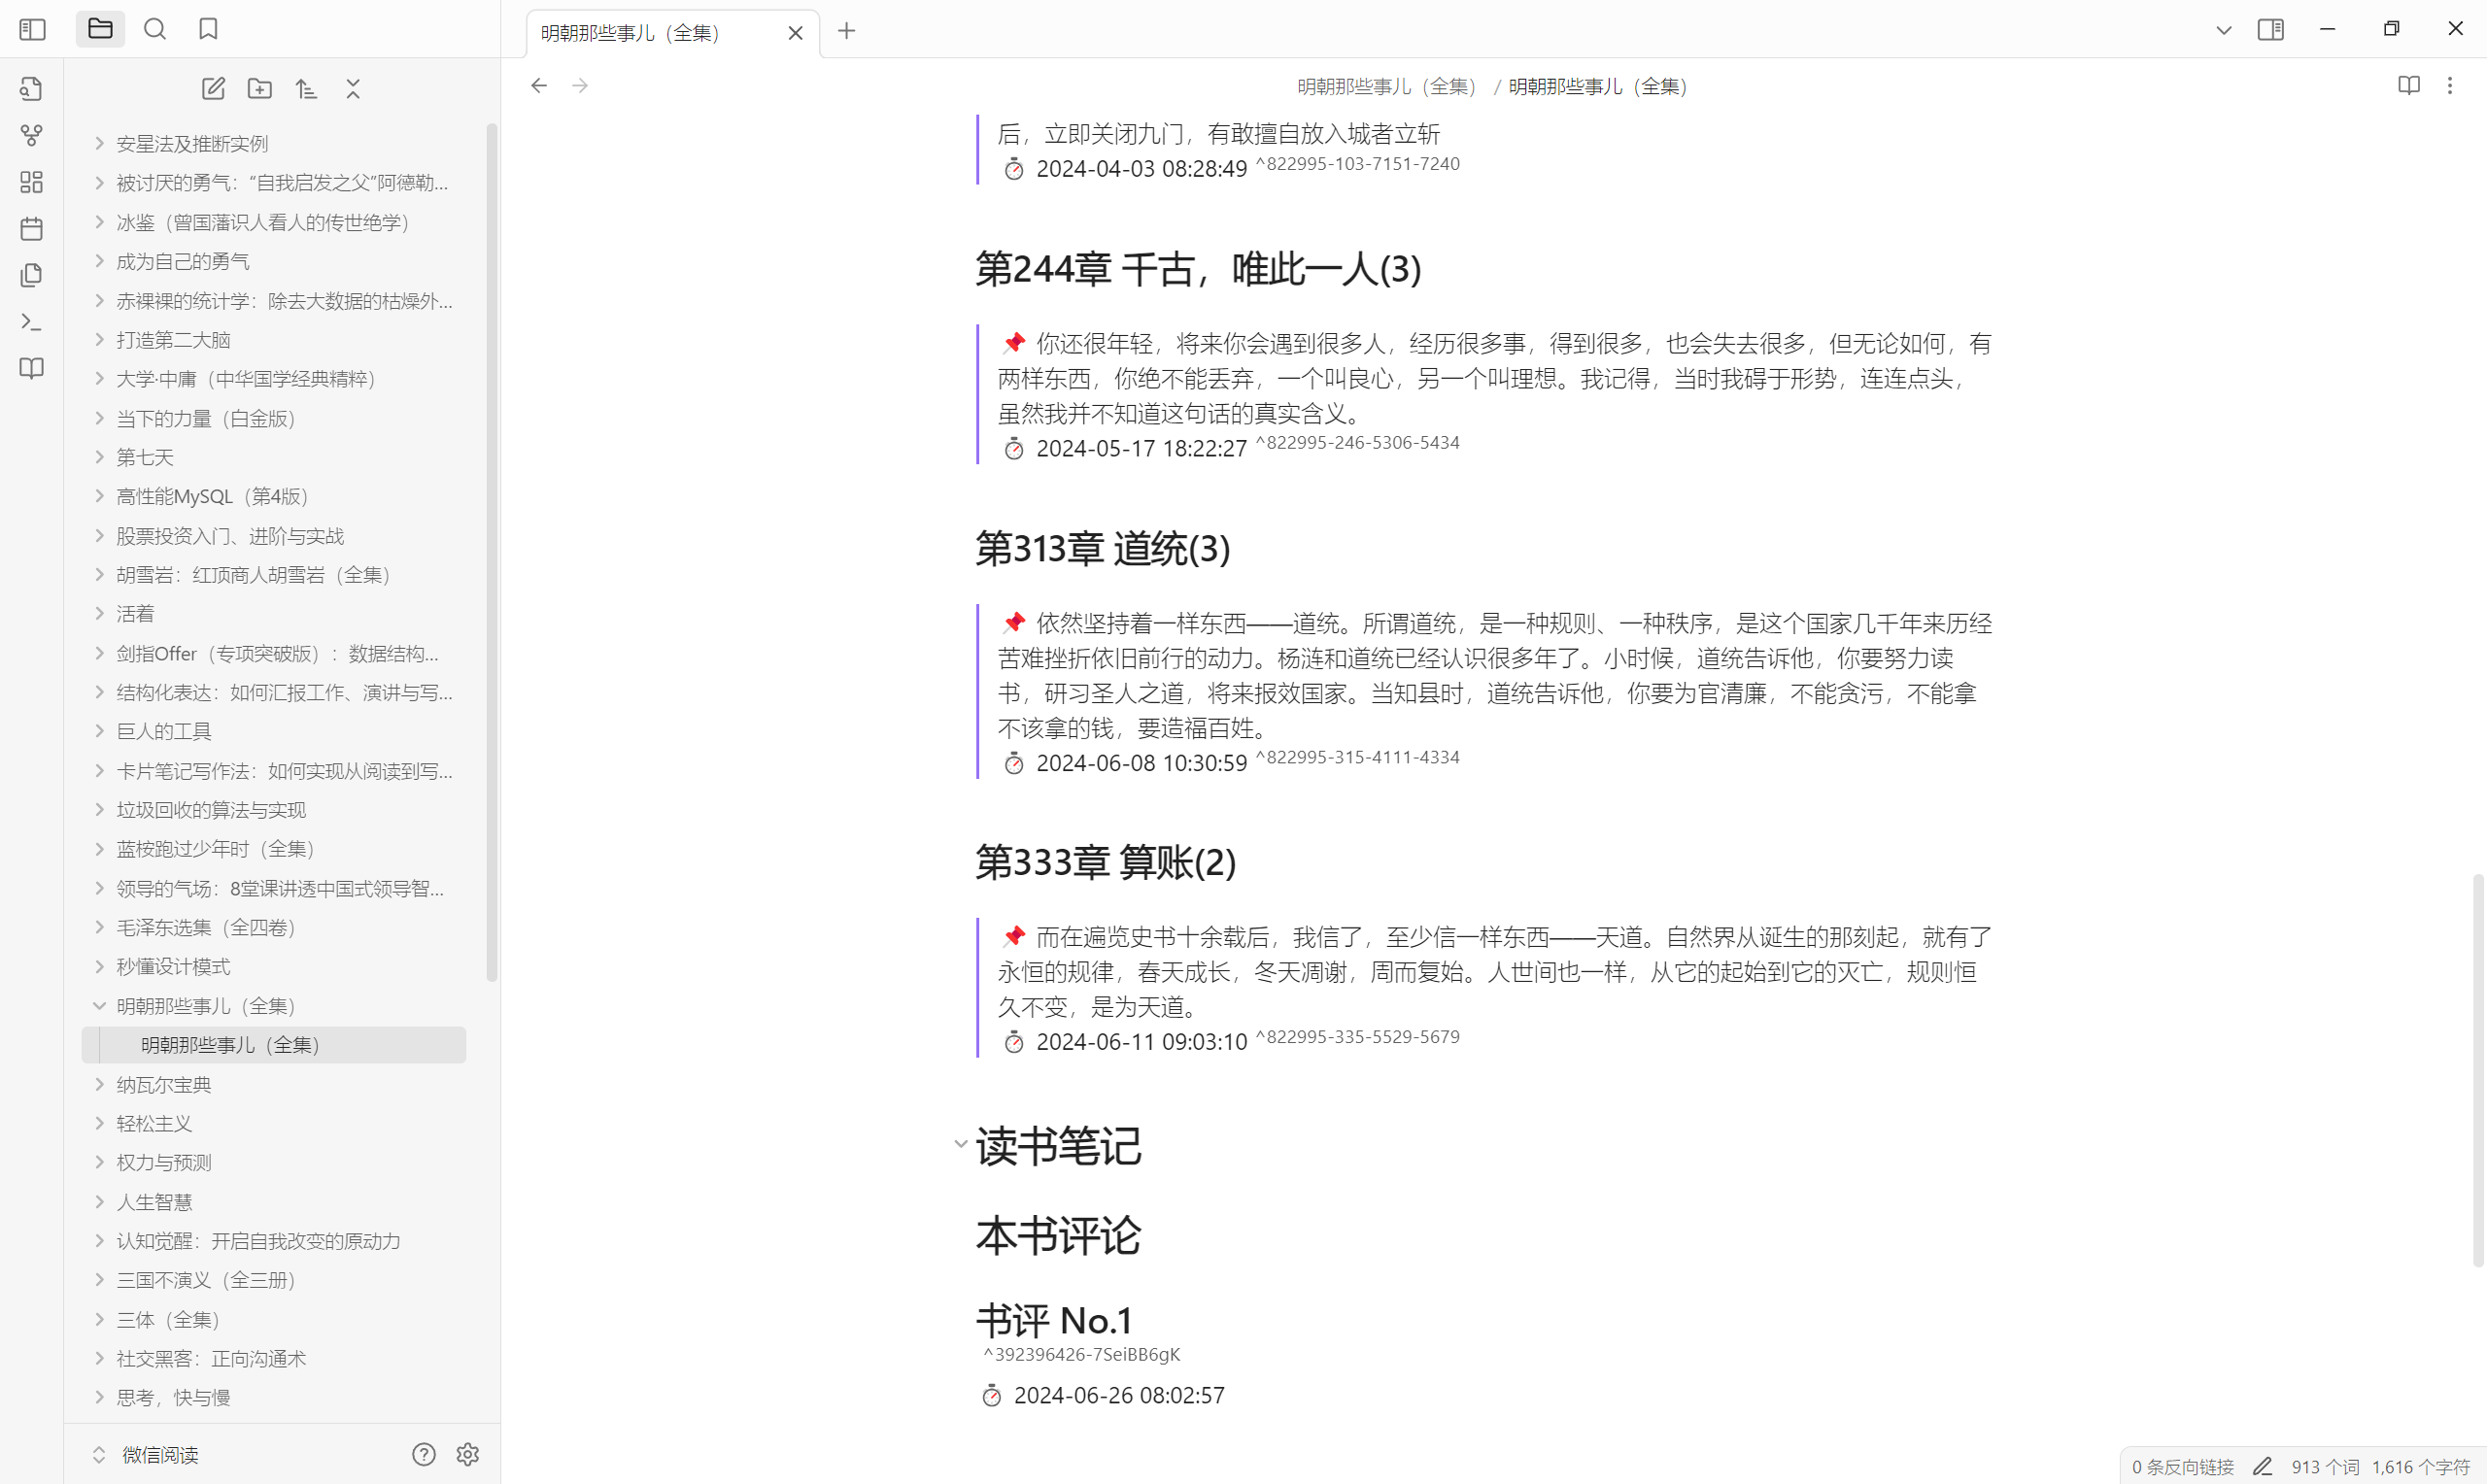Image resolution: width=2487 pixels, height=1484 pixels.
Task: Click the note's vertical scrollbar
Action: 2477,1070
